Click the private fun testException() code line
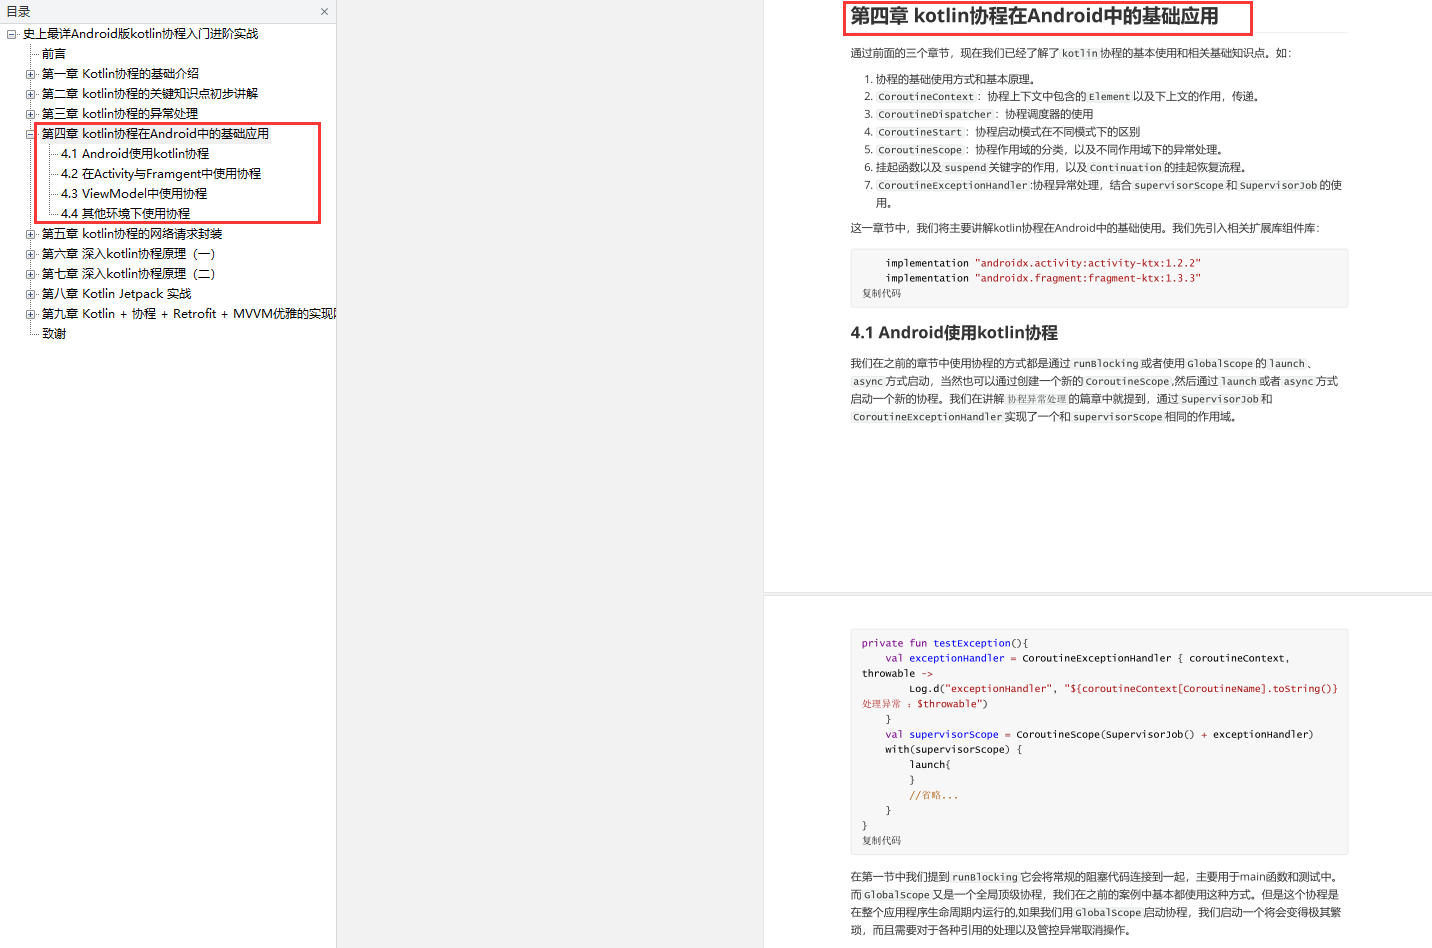 click(944, 644)
